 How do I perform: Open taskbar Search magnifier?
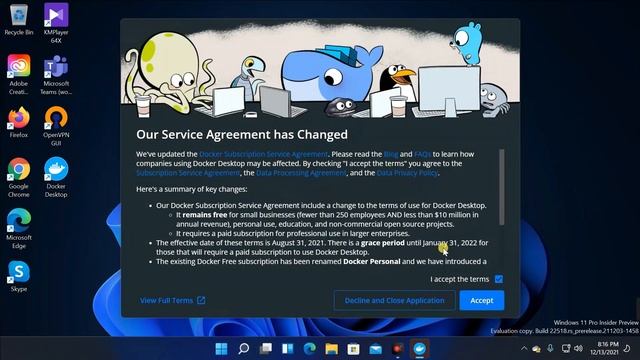(244, 349)
